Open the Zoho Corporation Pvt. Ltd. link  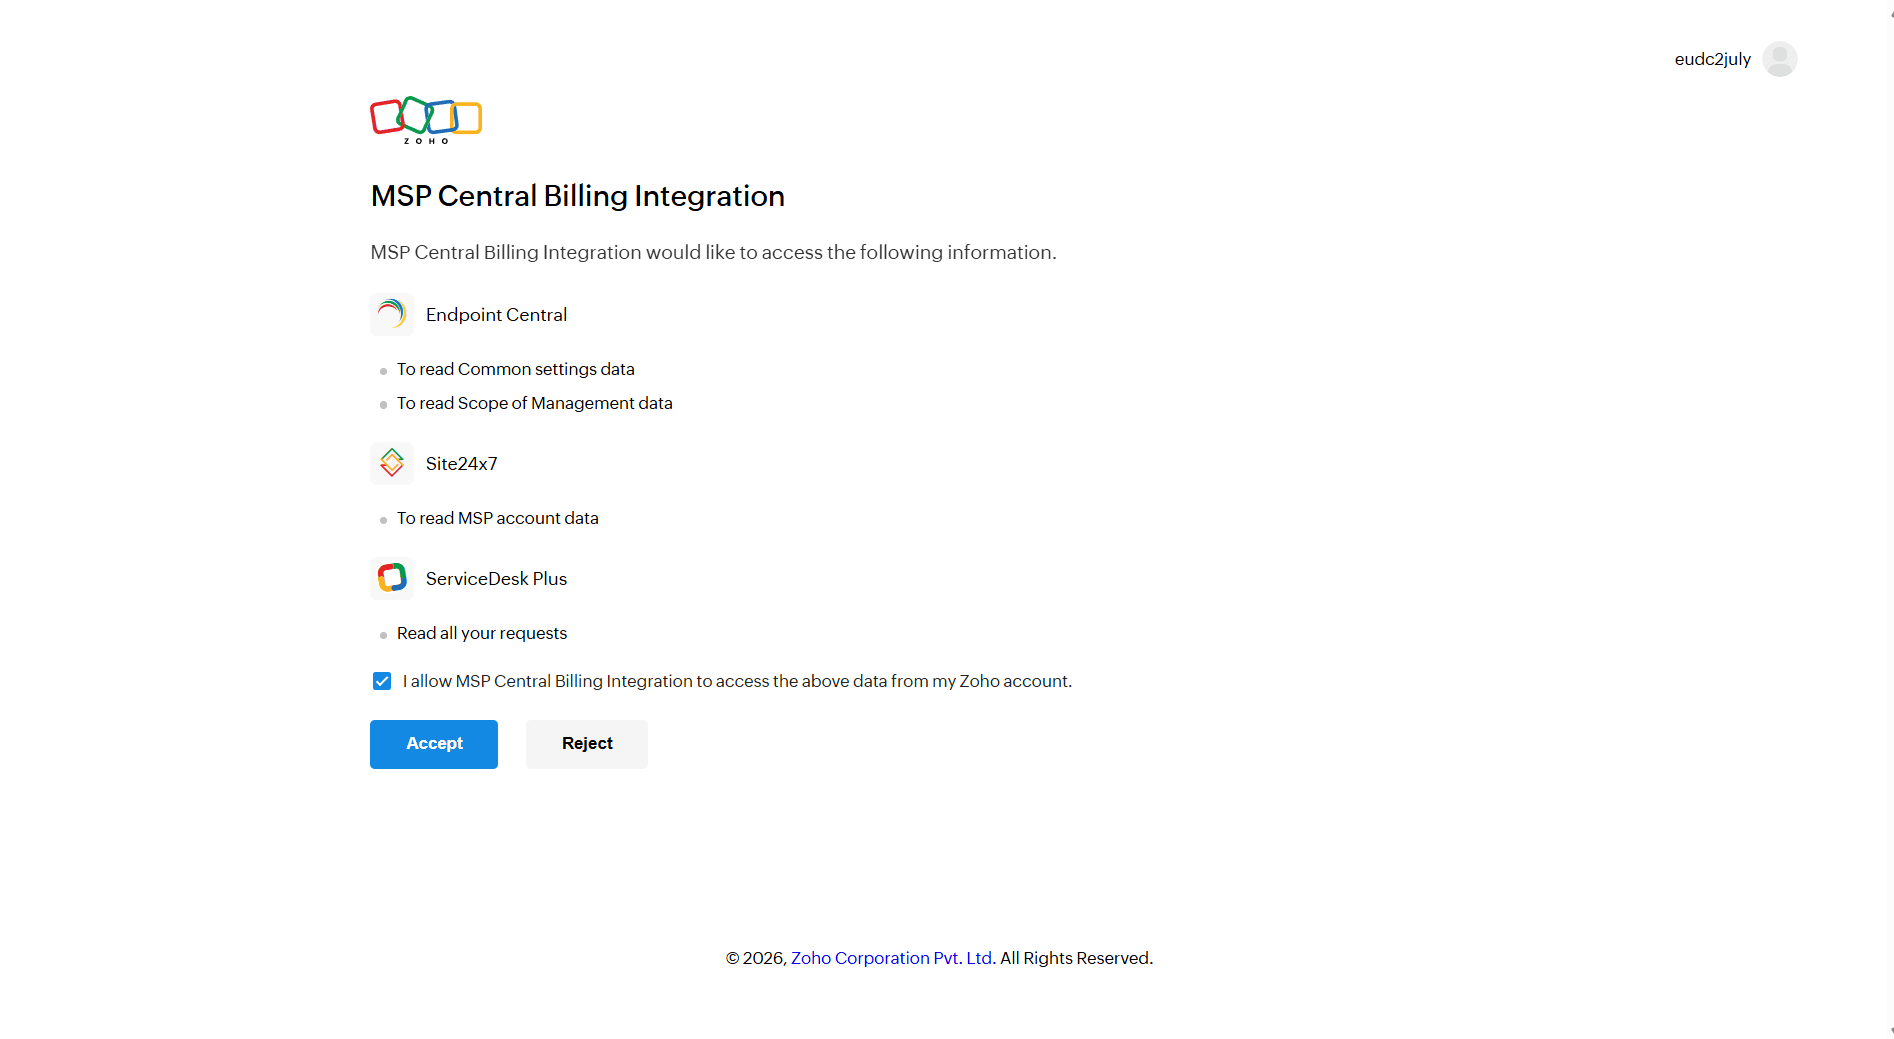tap(892, 958)
